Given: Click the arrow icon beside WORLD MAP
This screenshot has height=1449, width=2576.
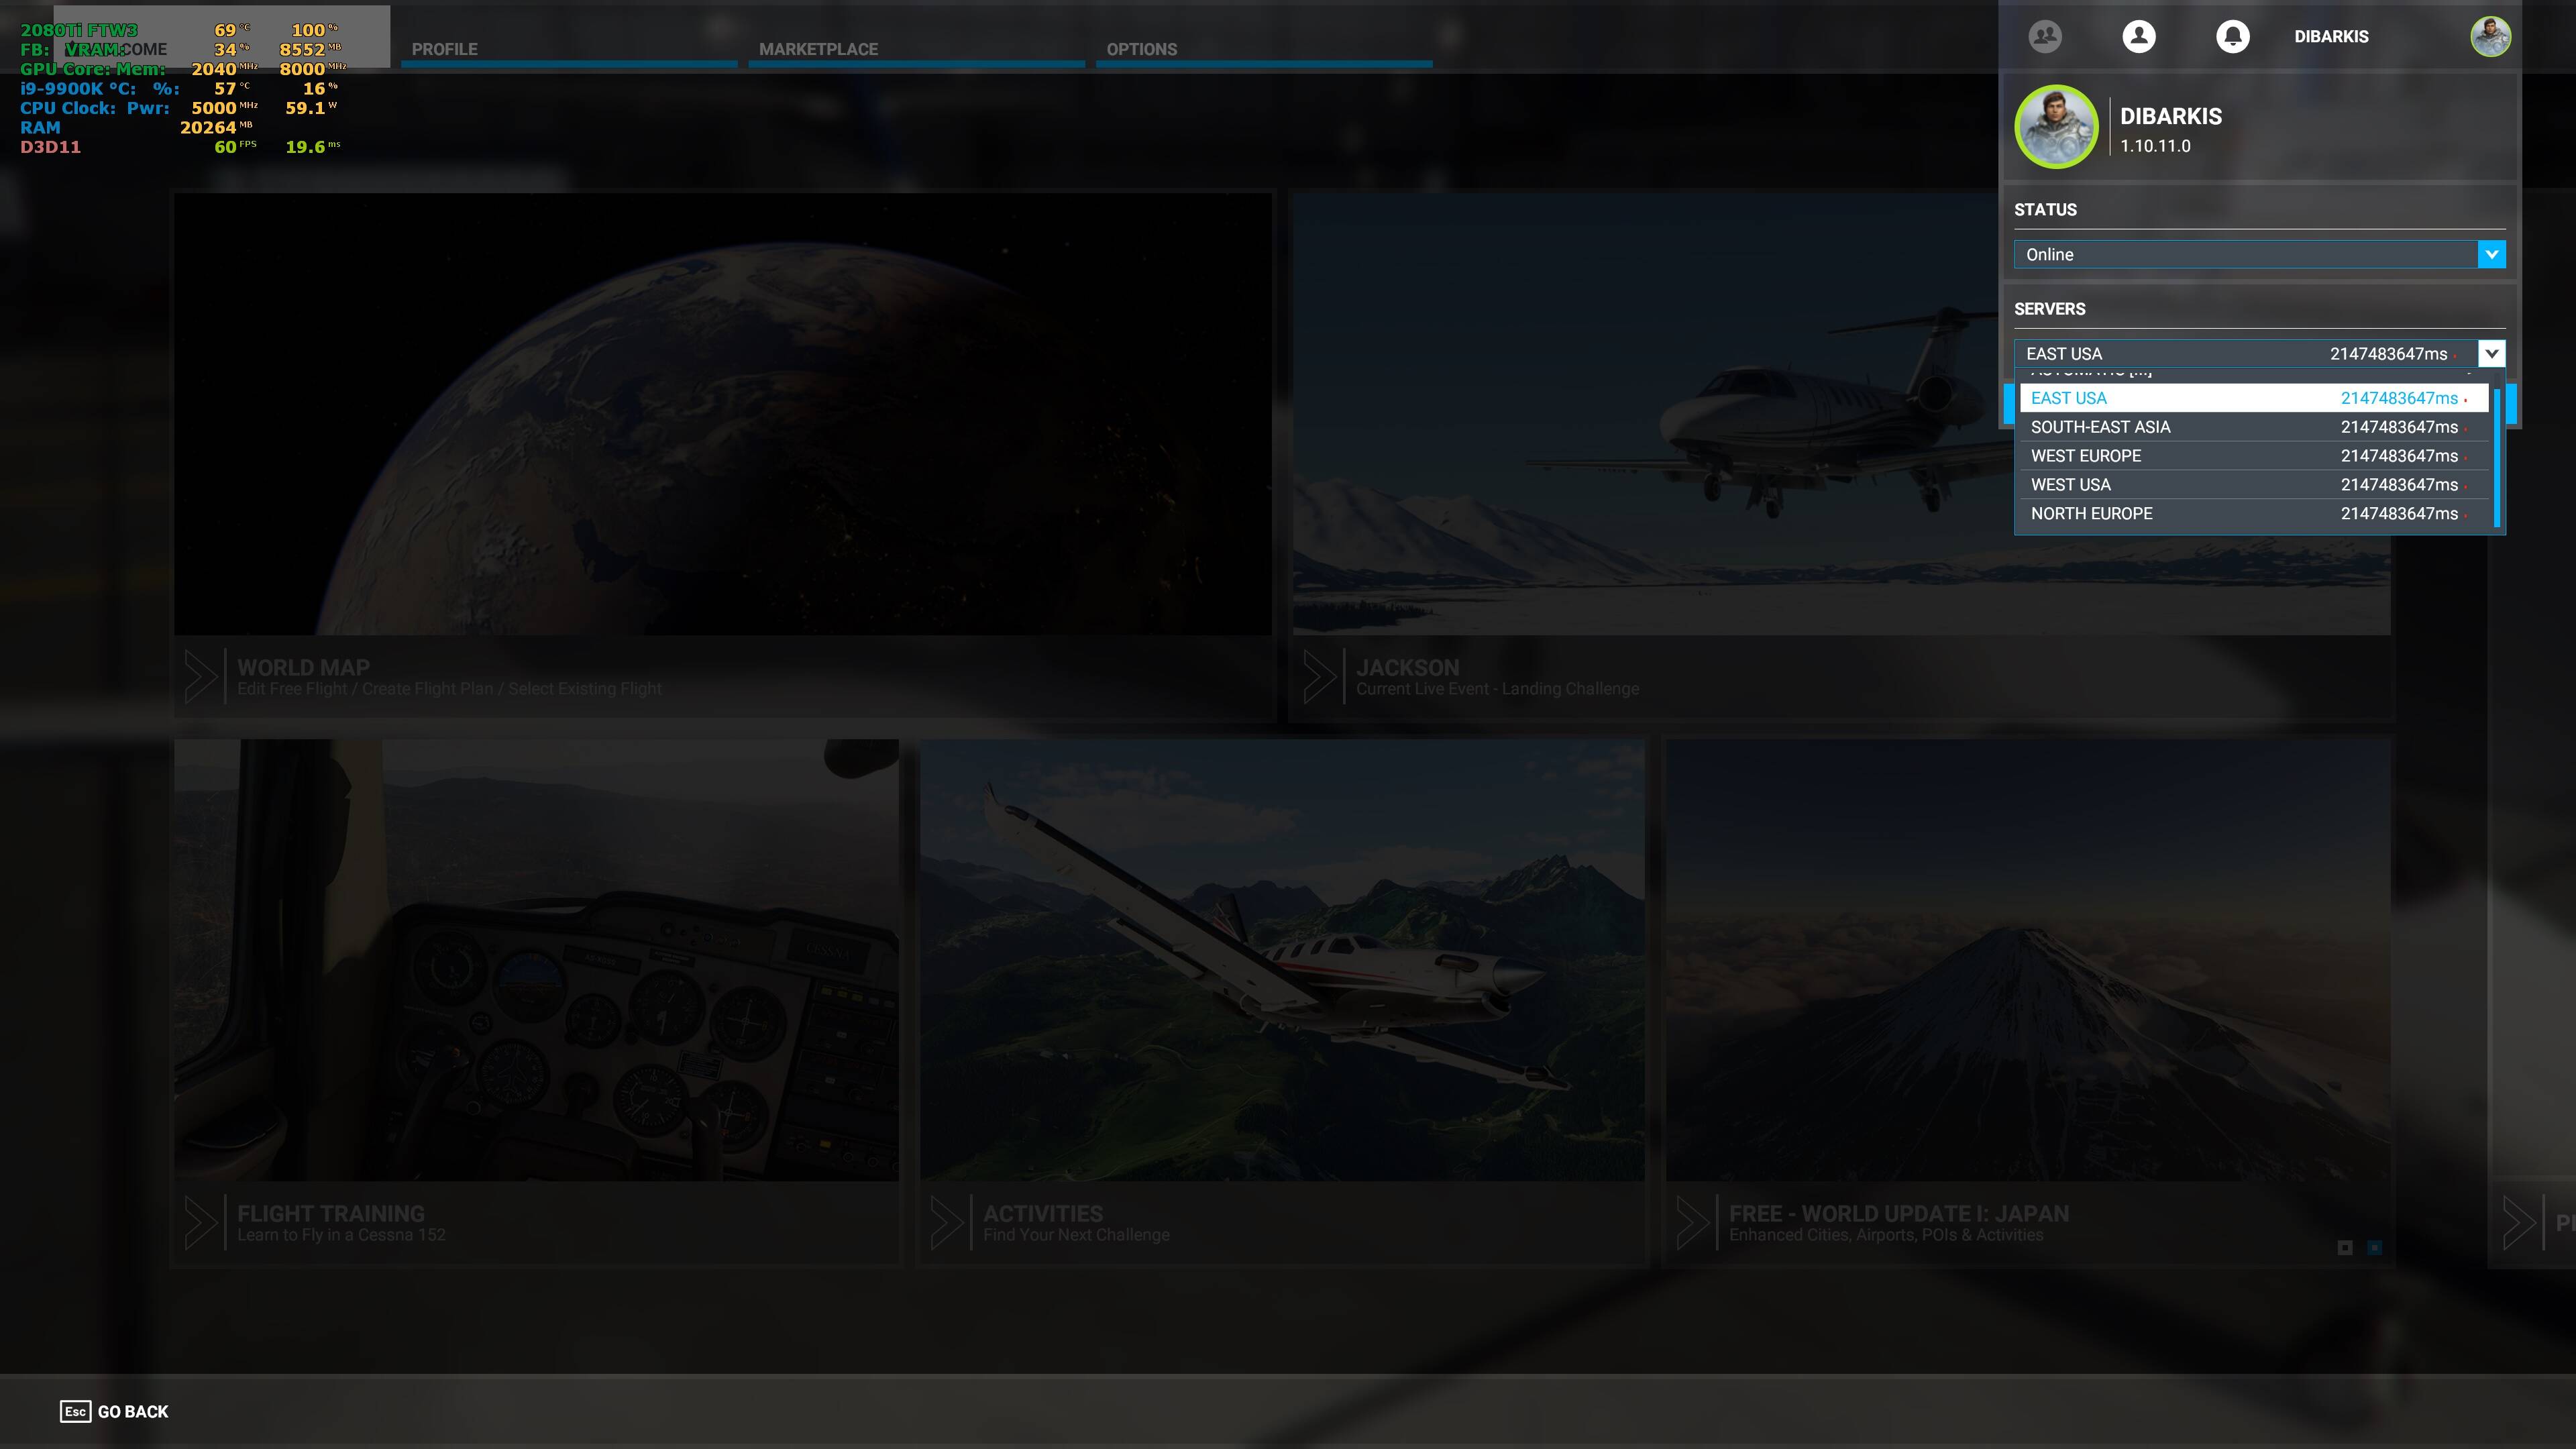Looking at the screenshot, I should pos(201,677).
